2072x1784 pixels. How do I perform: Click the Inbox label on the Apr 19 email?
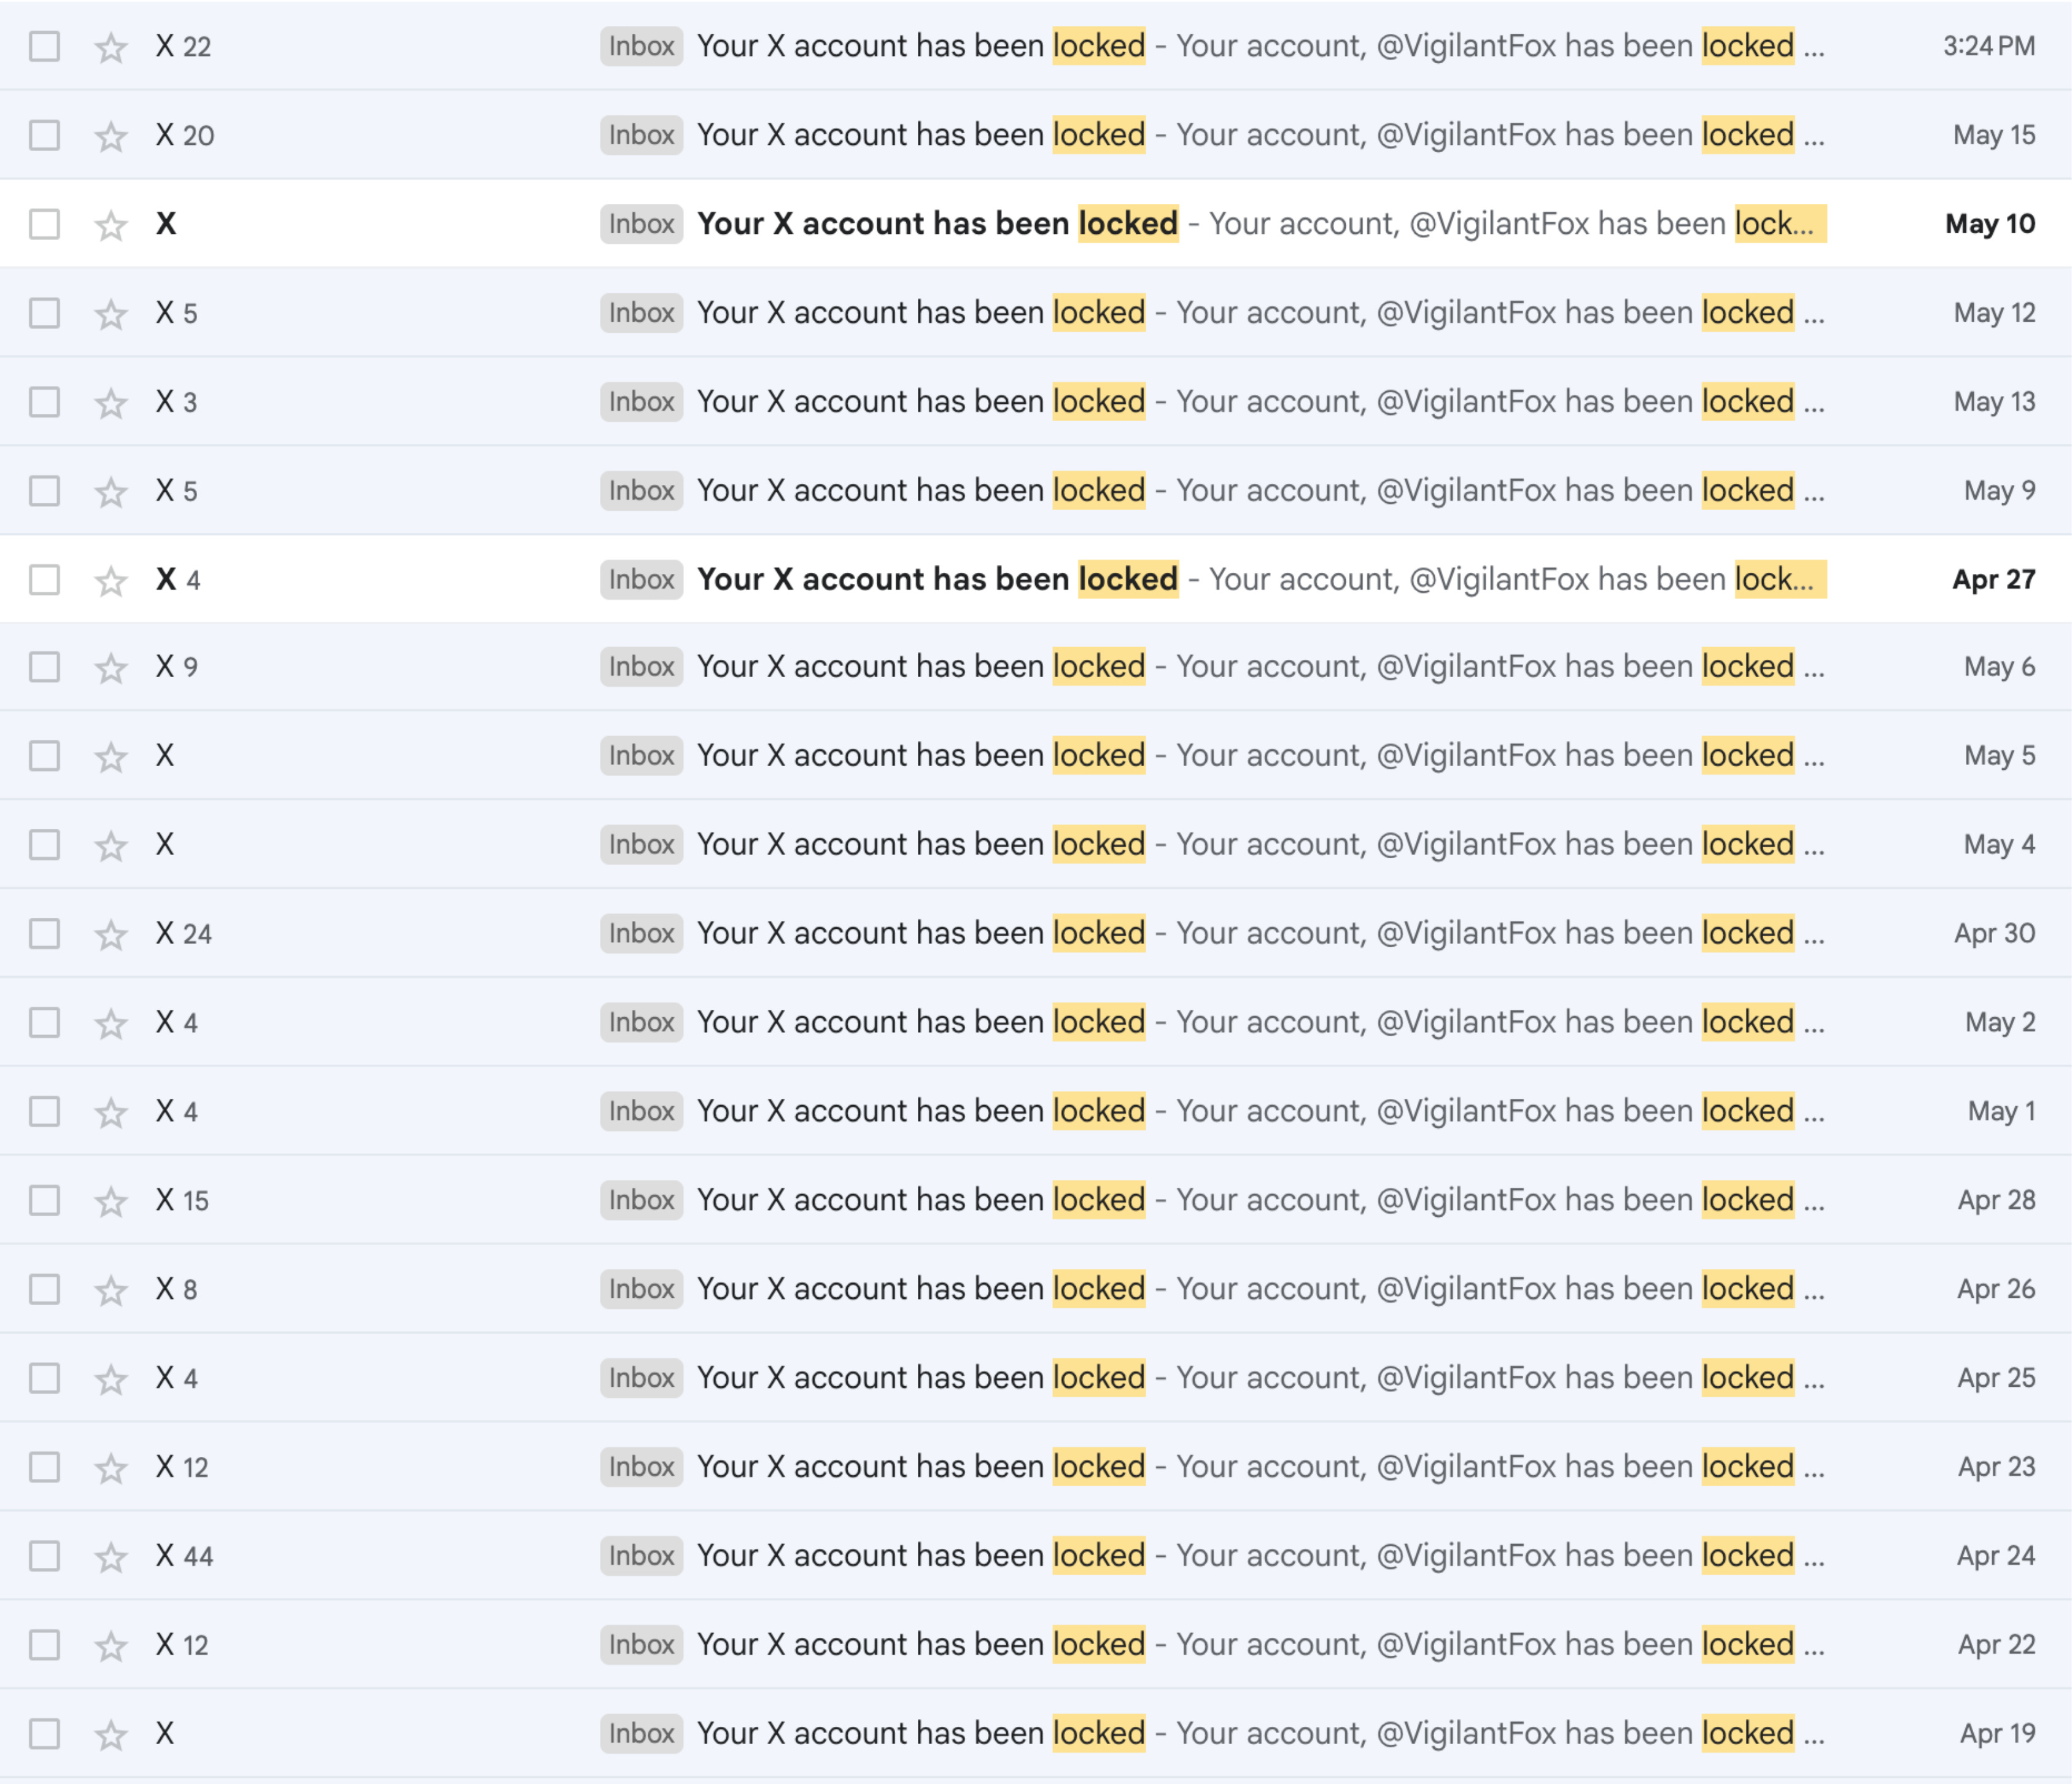(641, 1734)
